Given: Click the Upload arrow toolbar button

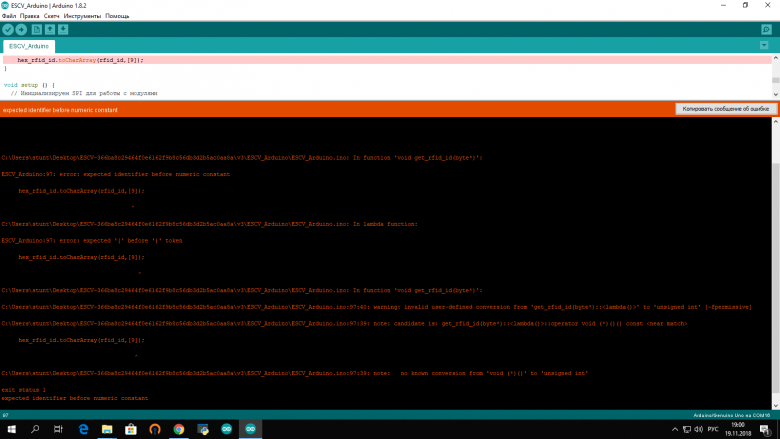Looking at the screenshot, I should coord(21,30).
